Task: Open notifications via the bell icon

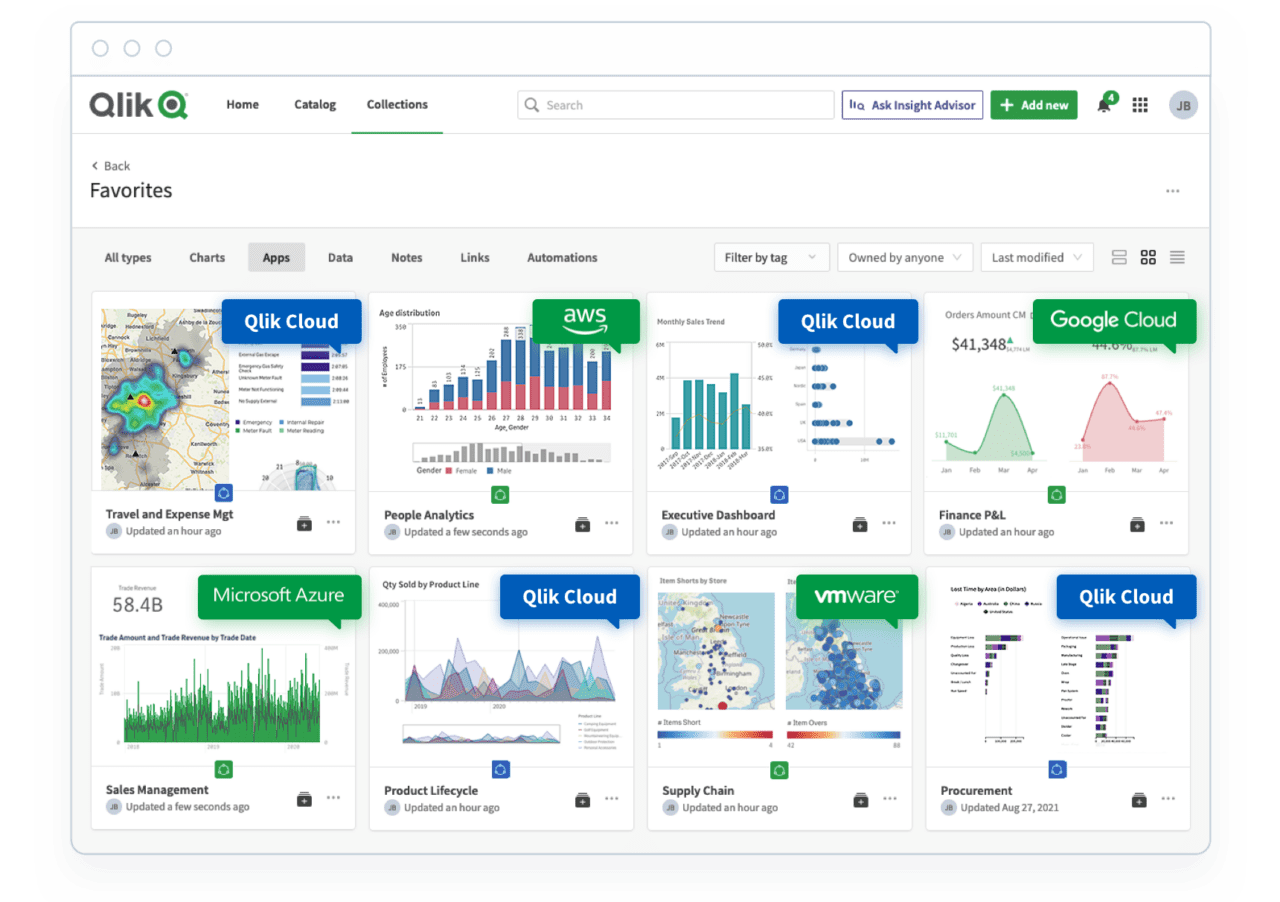Action: [x=1105, y=104]
